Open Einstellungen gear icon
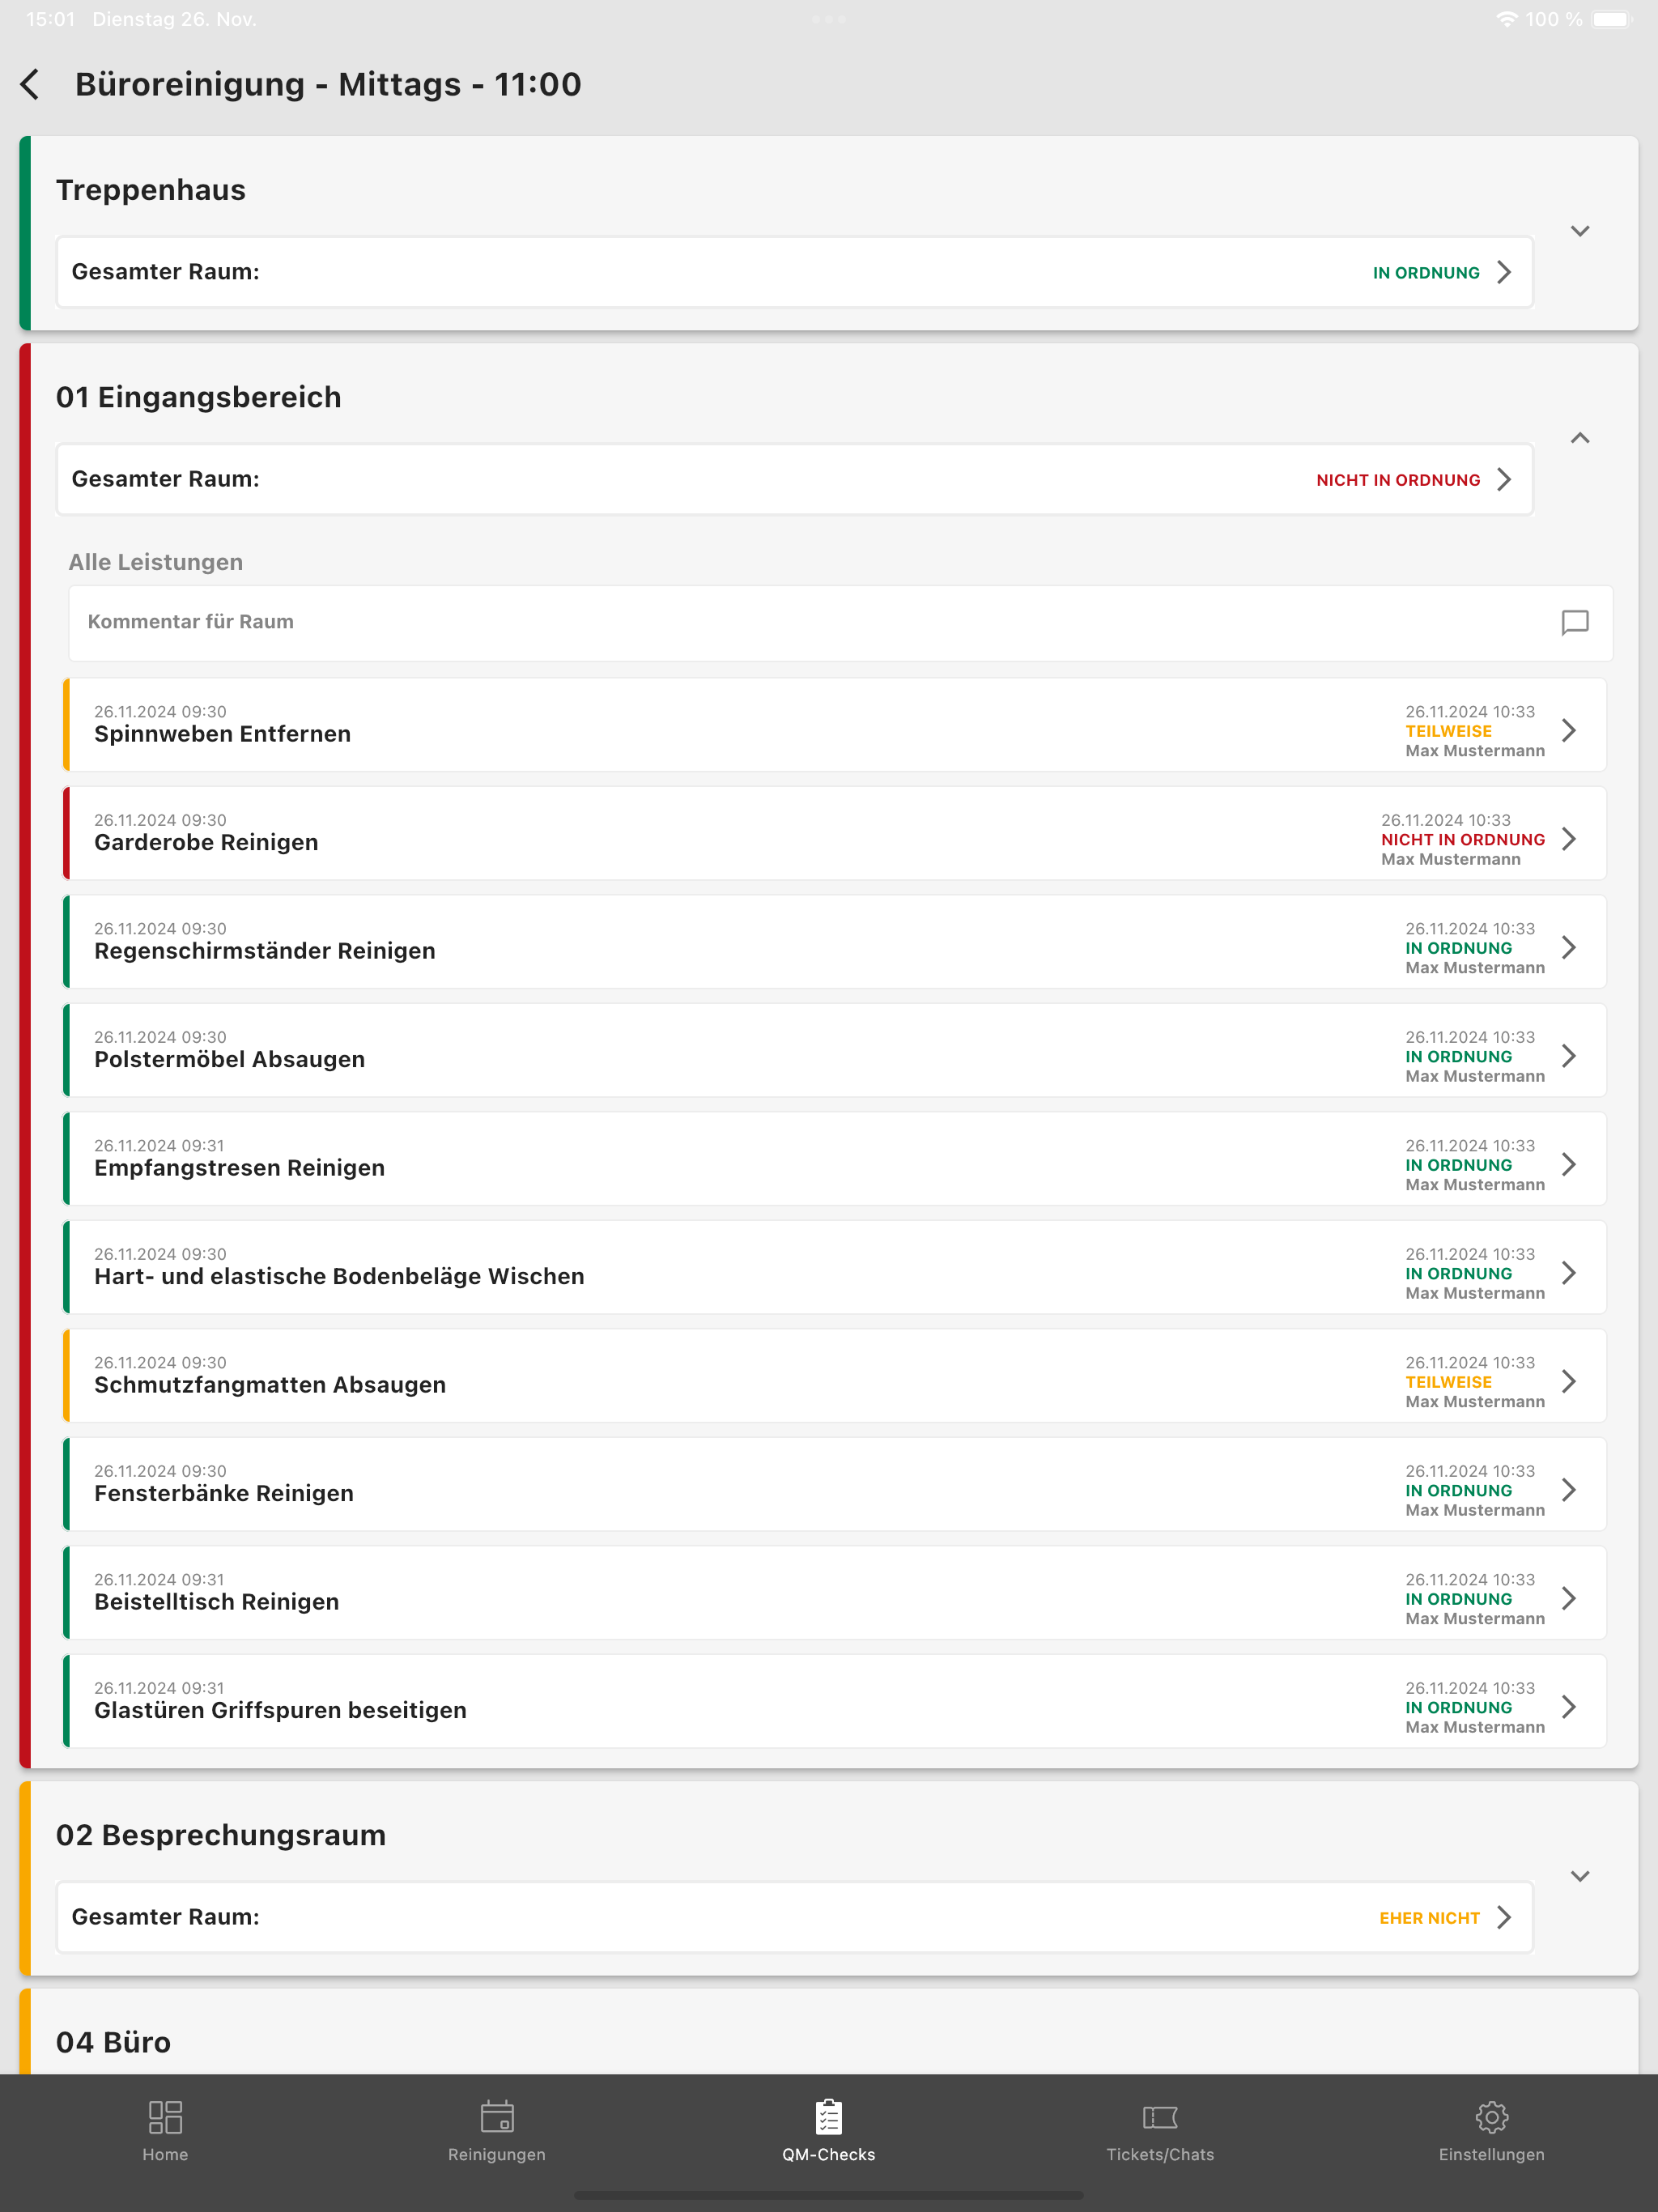 click(1491, 2117)
